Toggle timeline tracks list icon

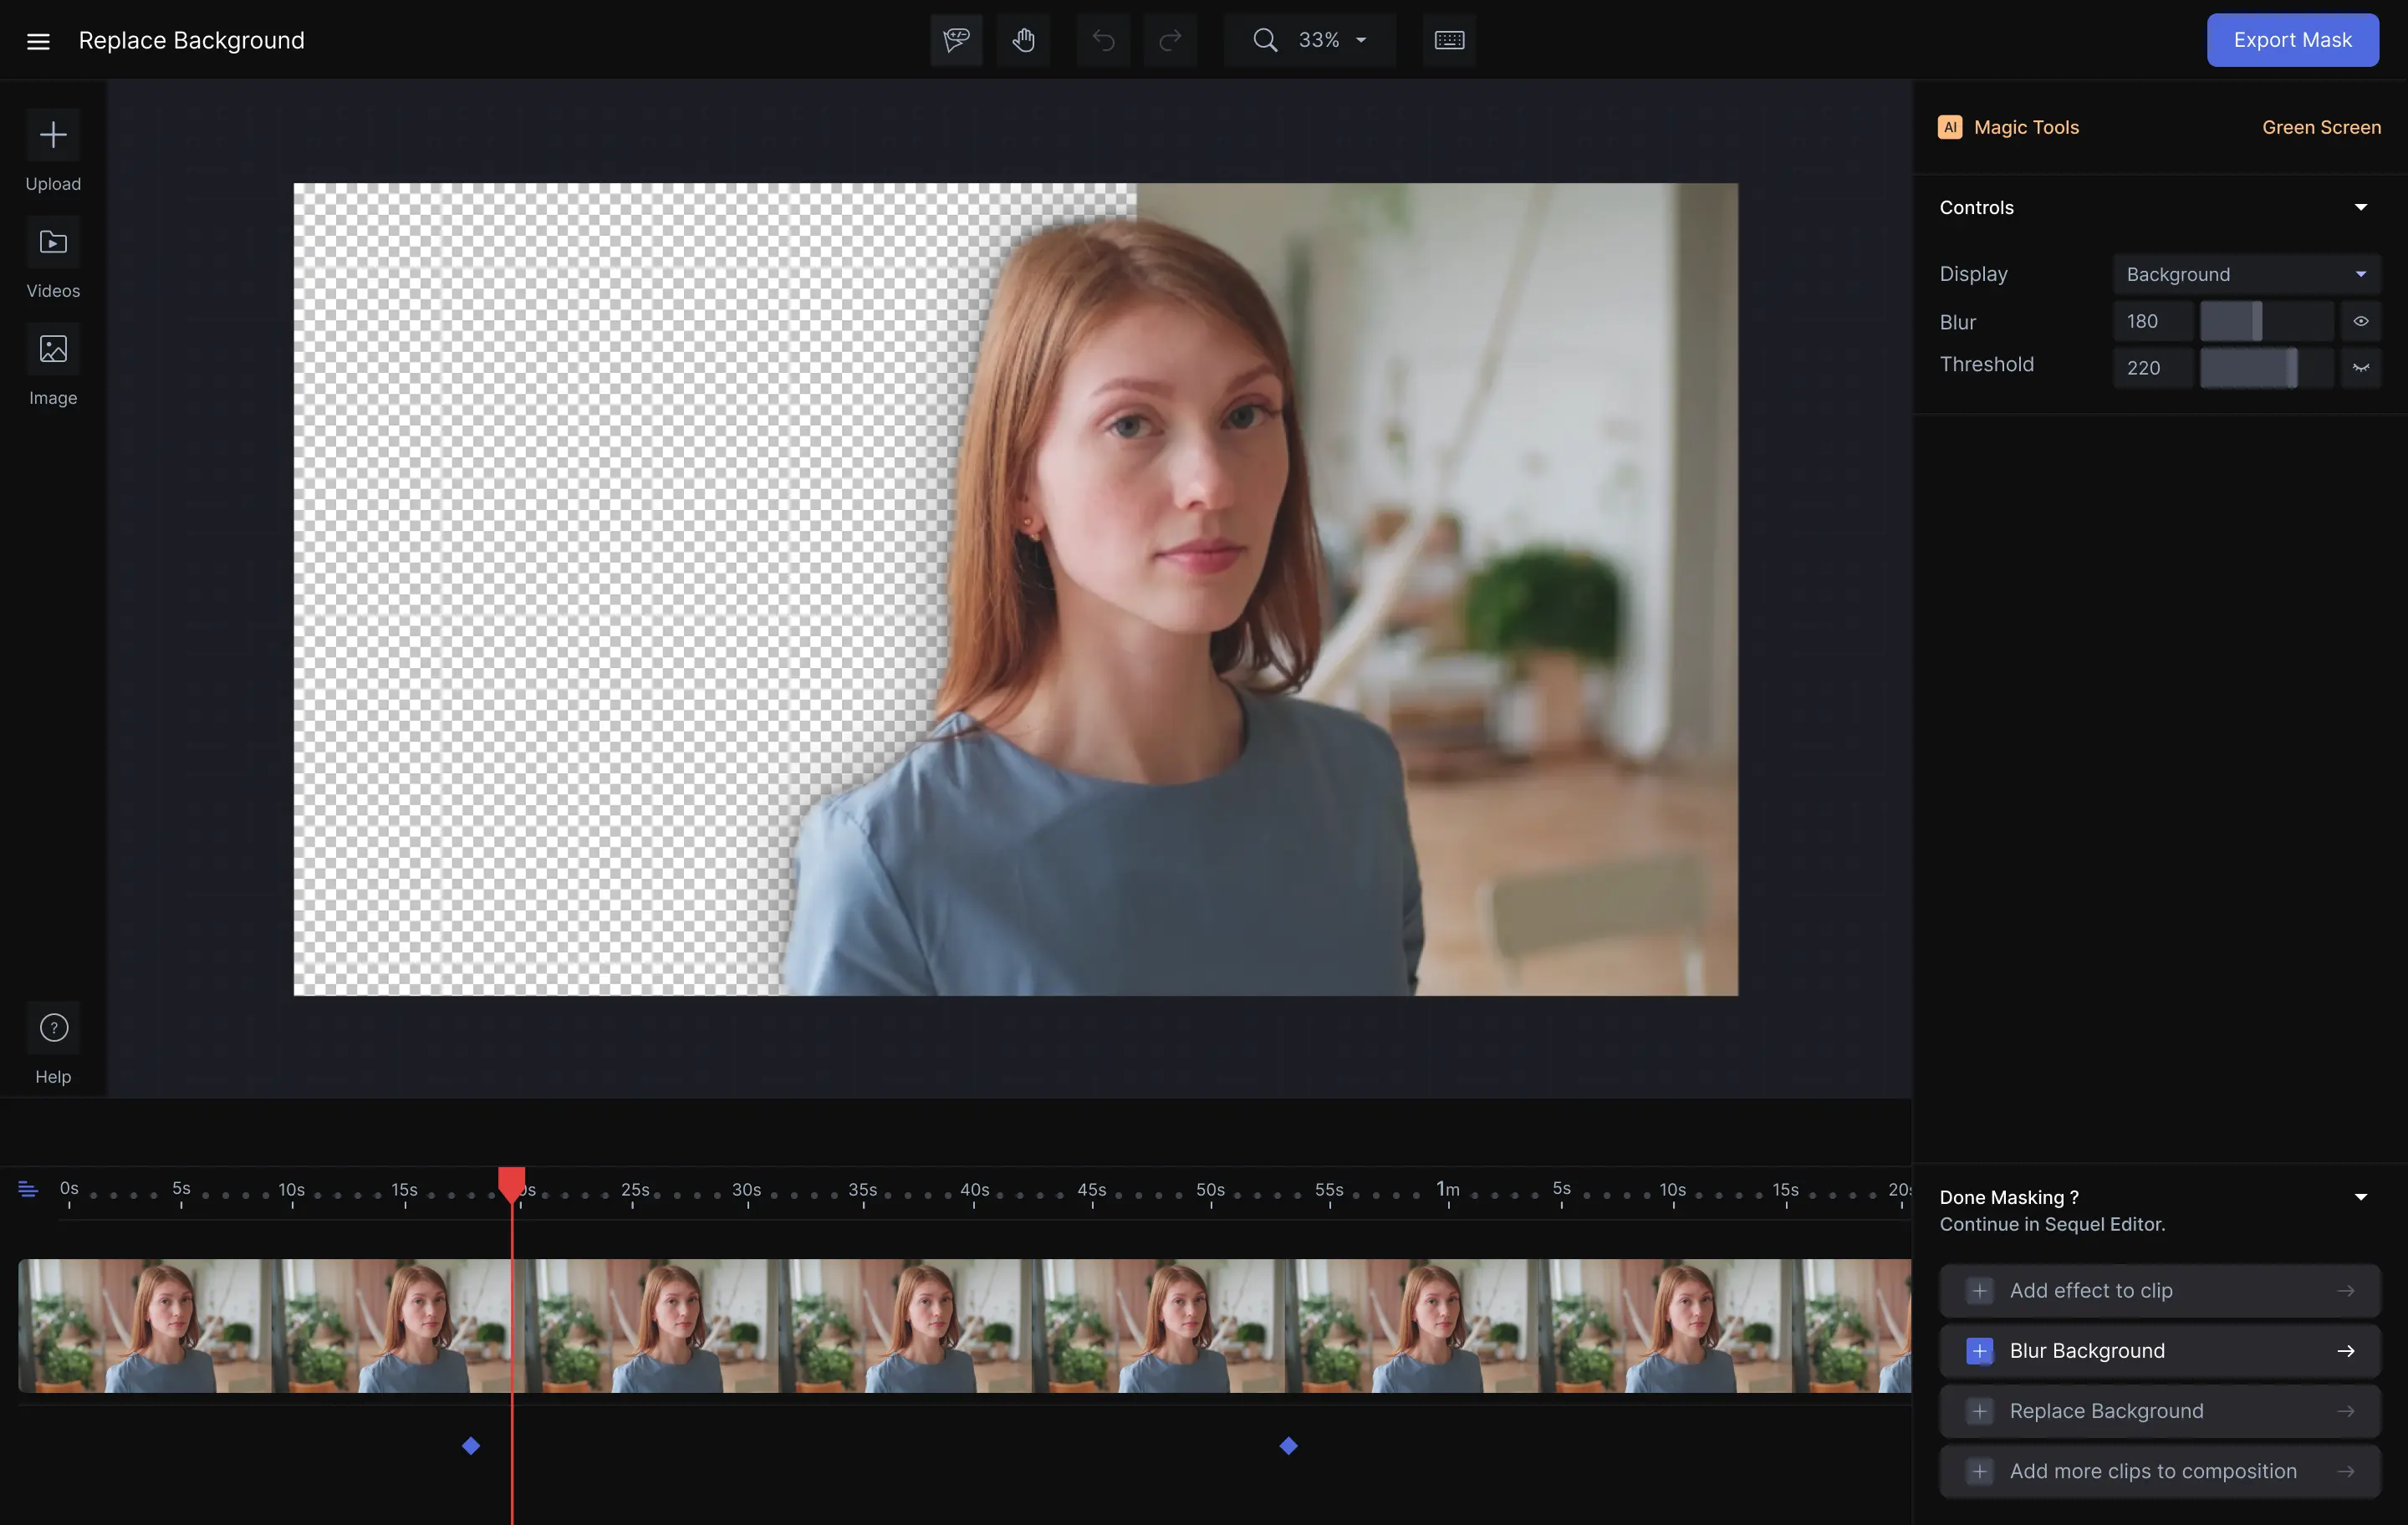tap(28, 1190)
